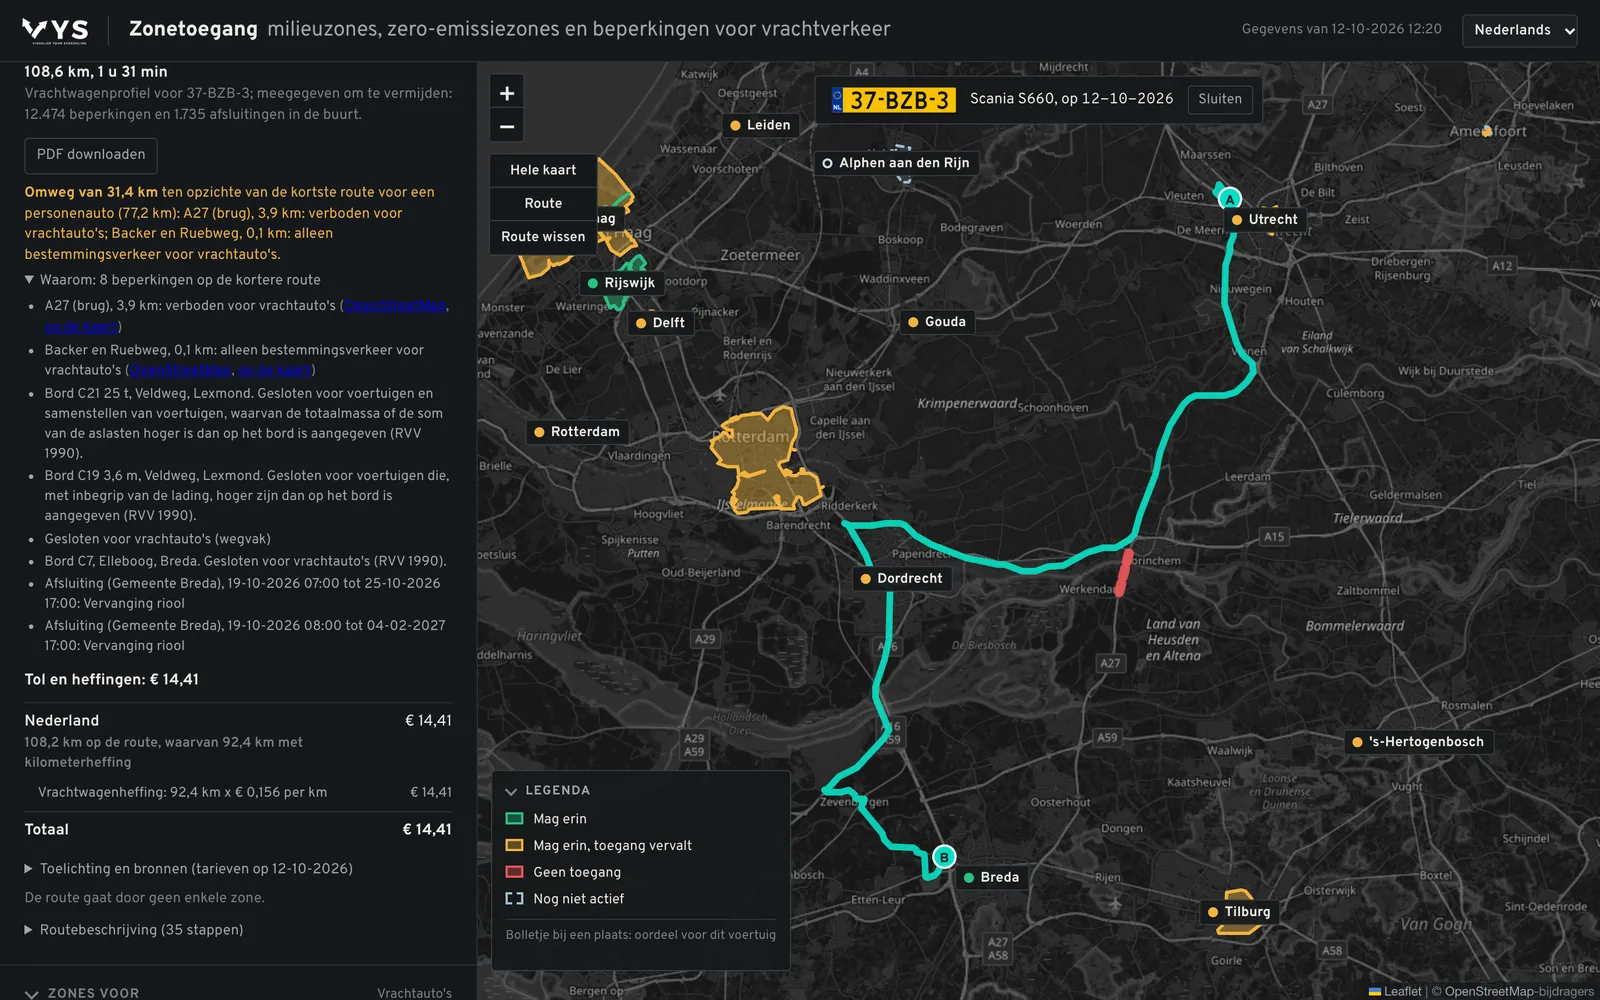The width and height of the screenshot is (1600, 1000).
Task: Select the 's-Hertogenbosch city marker
Action: 1418,742
